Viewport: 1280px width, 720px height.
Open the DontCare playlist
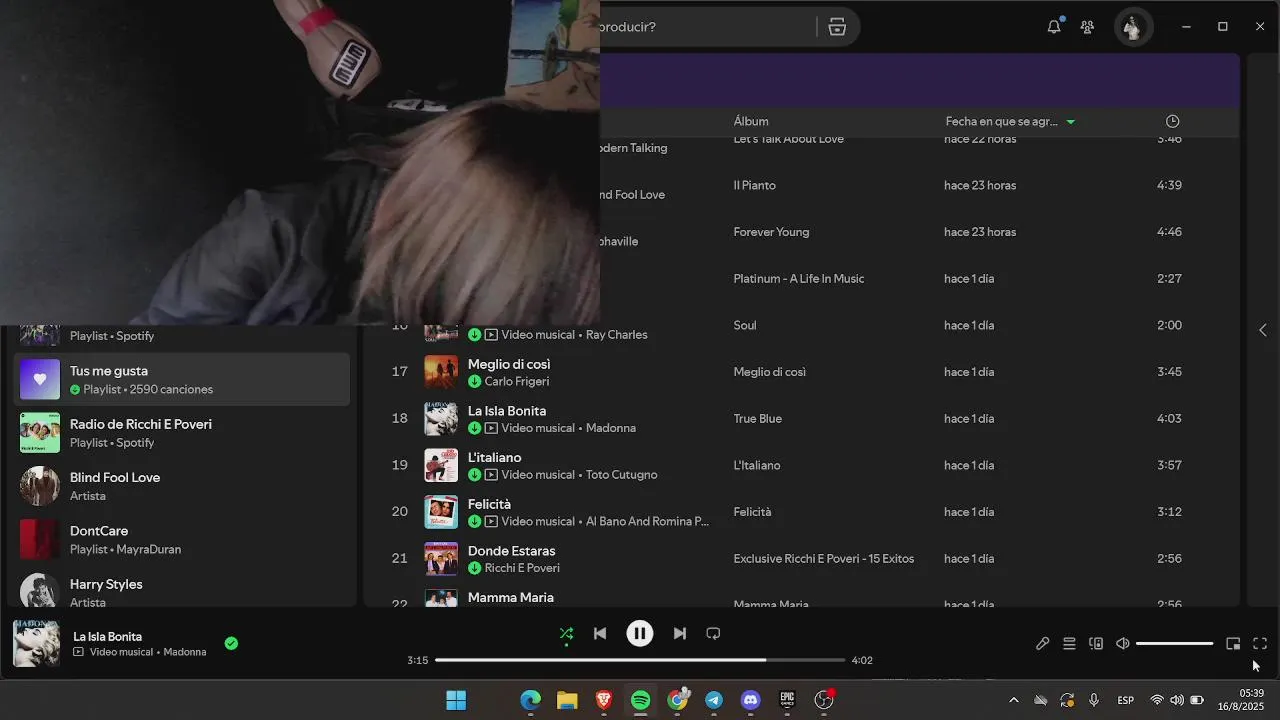(x=182, y=539)
